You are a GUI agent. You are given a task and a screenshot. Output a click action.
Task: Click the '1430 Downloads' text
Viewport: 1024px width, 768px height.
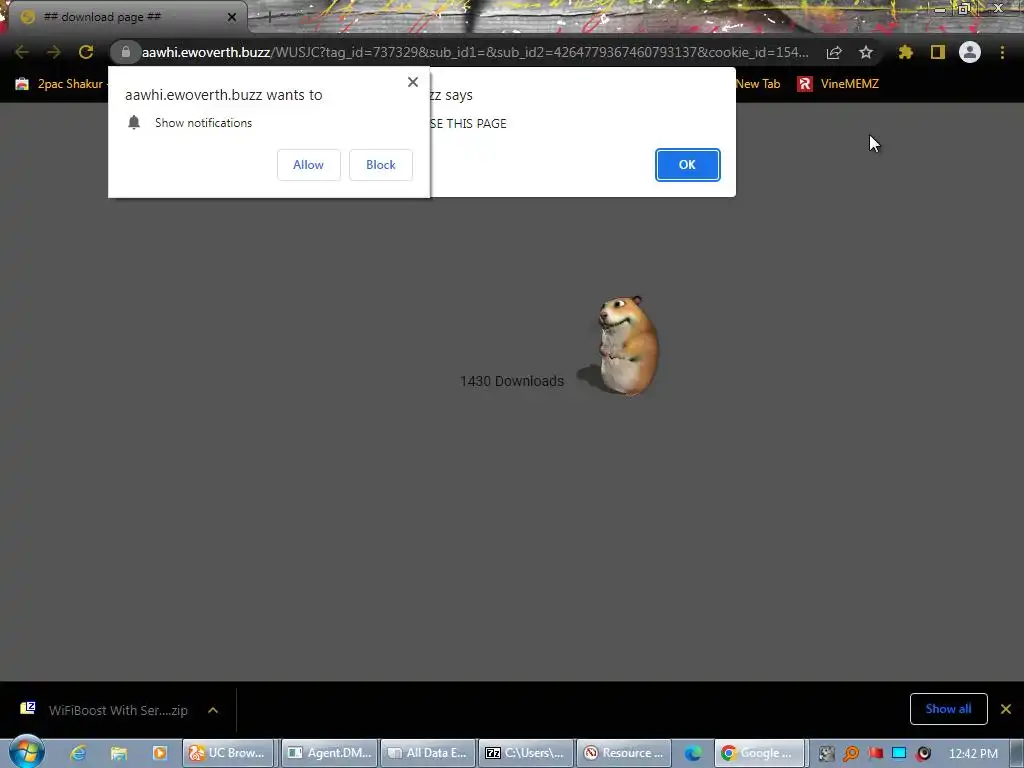tap(511, 381)
